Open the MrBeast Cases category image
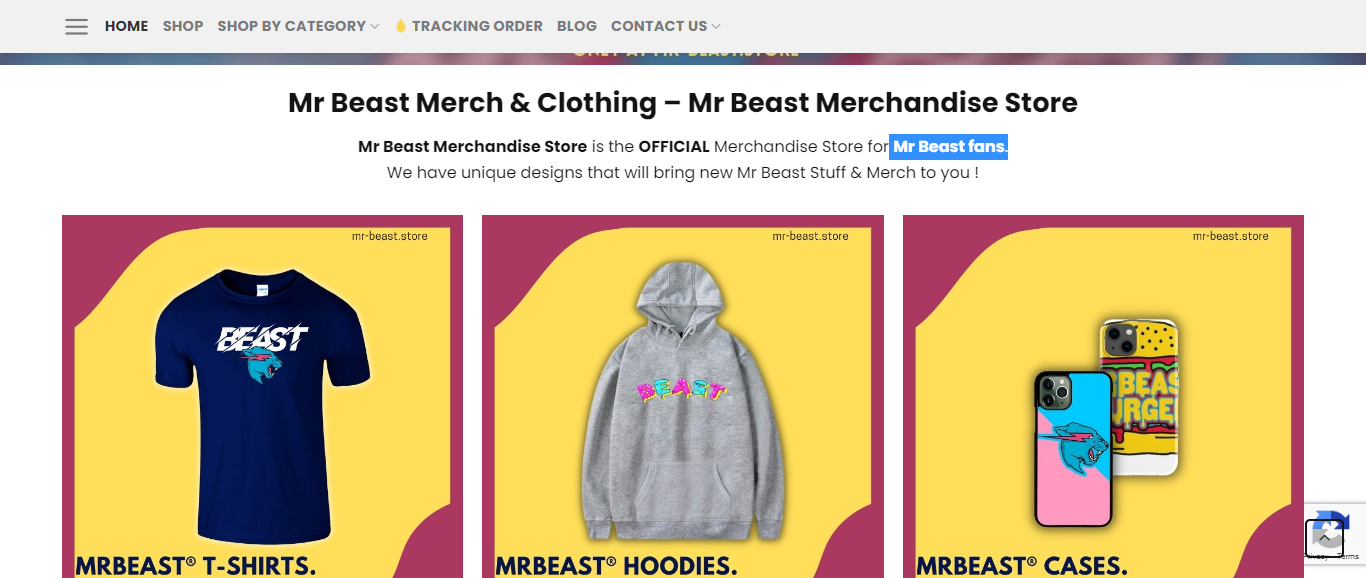 click(1103, 396)
